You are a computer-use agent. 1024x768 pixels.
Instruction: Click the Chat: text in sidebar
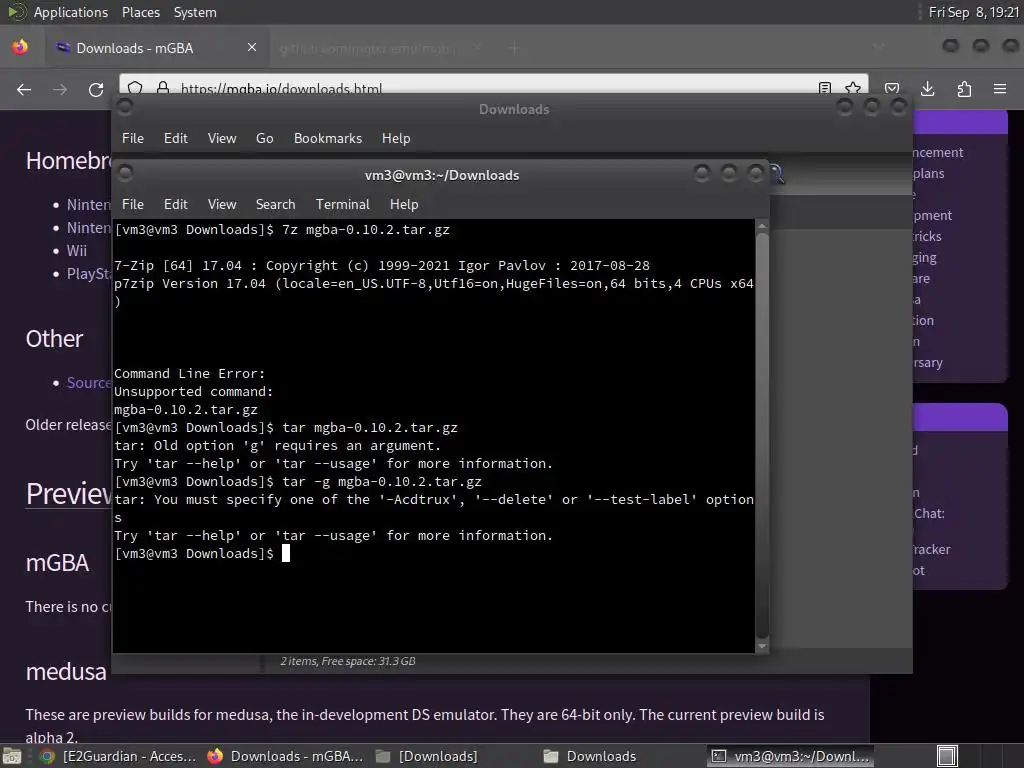929,513
